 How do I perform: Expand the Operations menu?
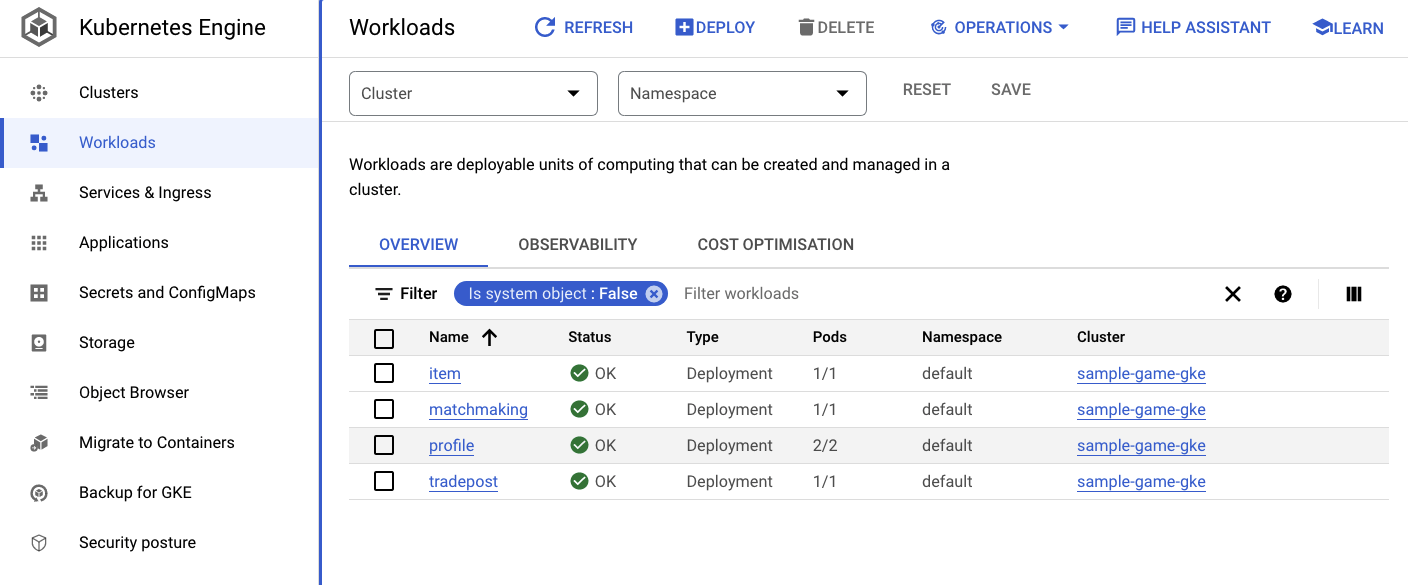point(999,28)
